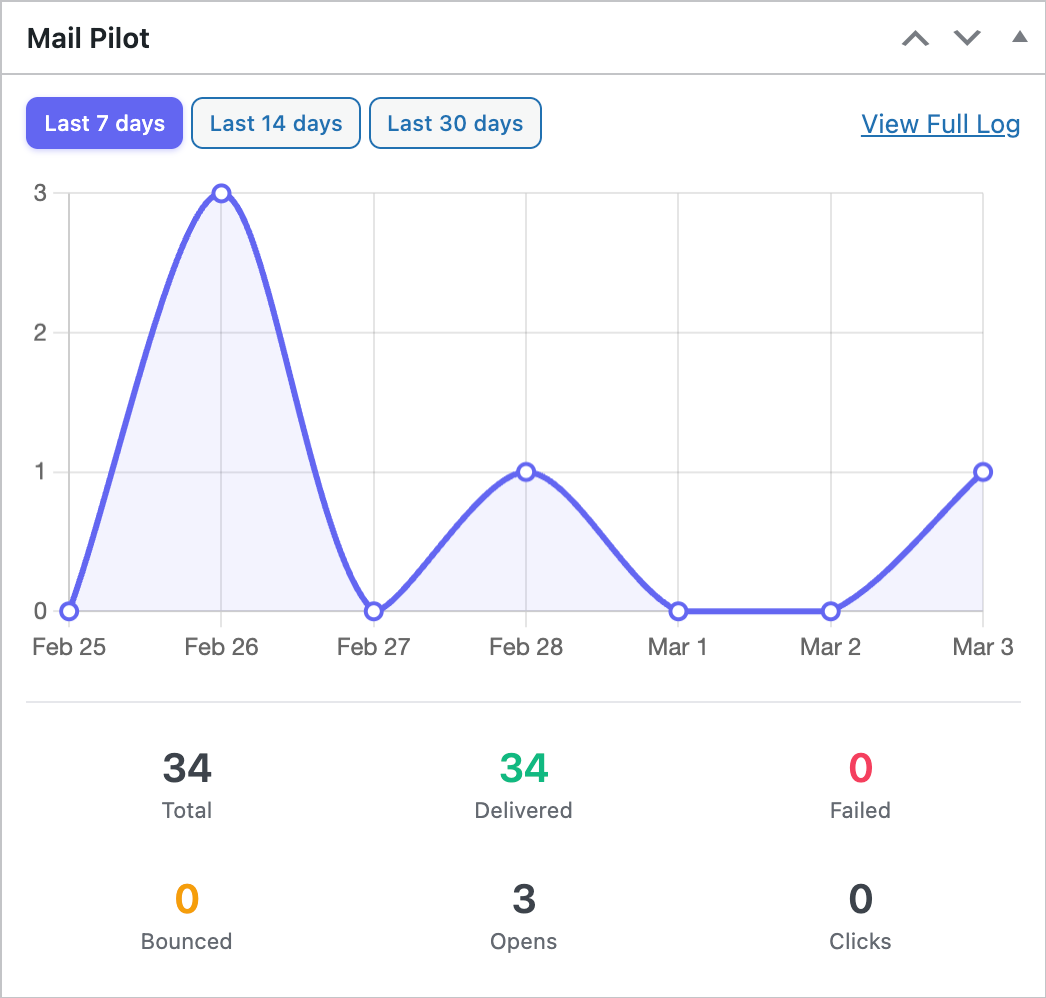This screenshot has height=998, width=1046.
Task: Select the Feb 28 data point
Action: [526, 471]
